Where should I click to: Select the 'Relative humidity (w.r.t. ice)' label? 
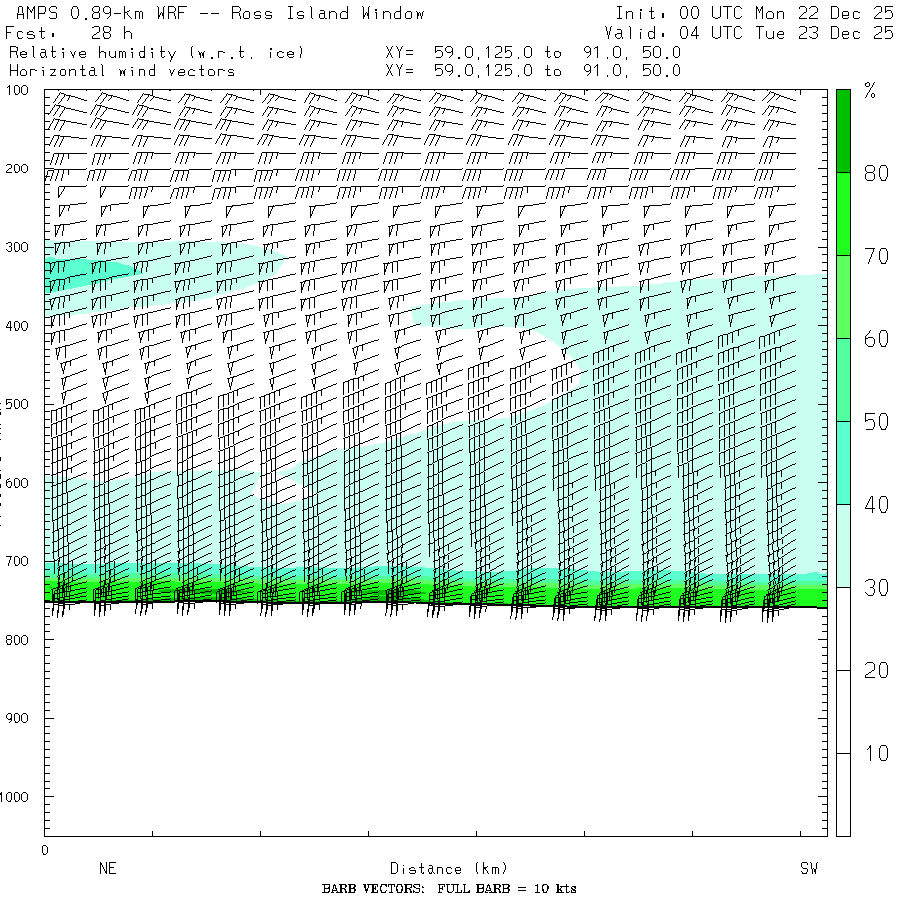[x=156, y=53]
